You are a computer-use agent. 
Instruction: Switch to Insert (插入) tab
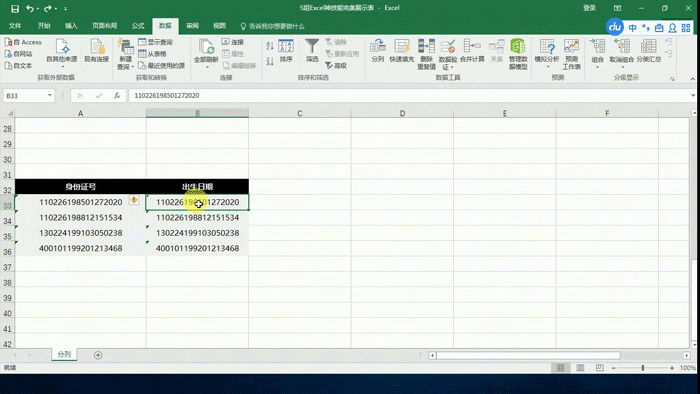[x=71, y=26]
